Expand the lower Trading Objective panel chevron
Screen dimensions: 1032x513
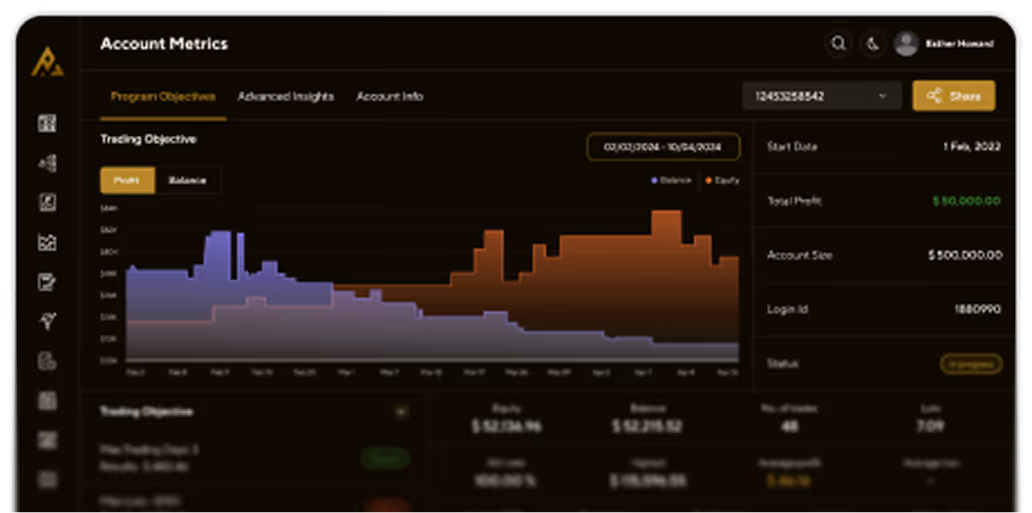coord(401,411)
